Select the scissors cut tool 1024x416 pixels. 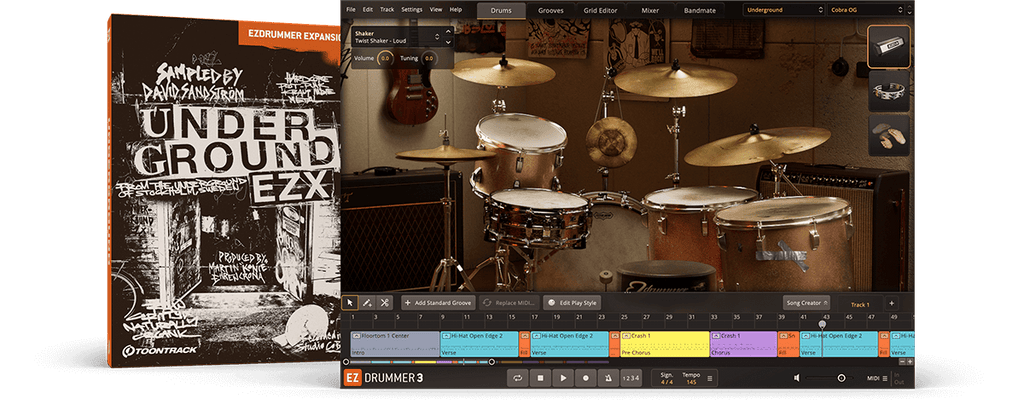point(385,303)
